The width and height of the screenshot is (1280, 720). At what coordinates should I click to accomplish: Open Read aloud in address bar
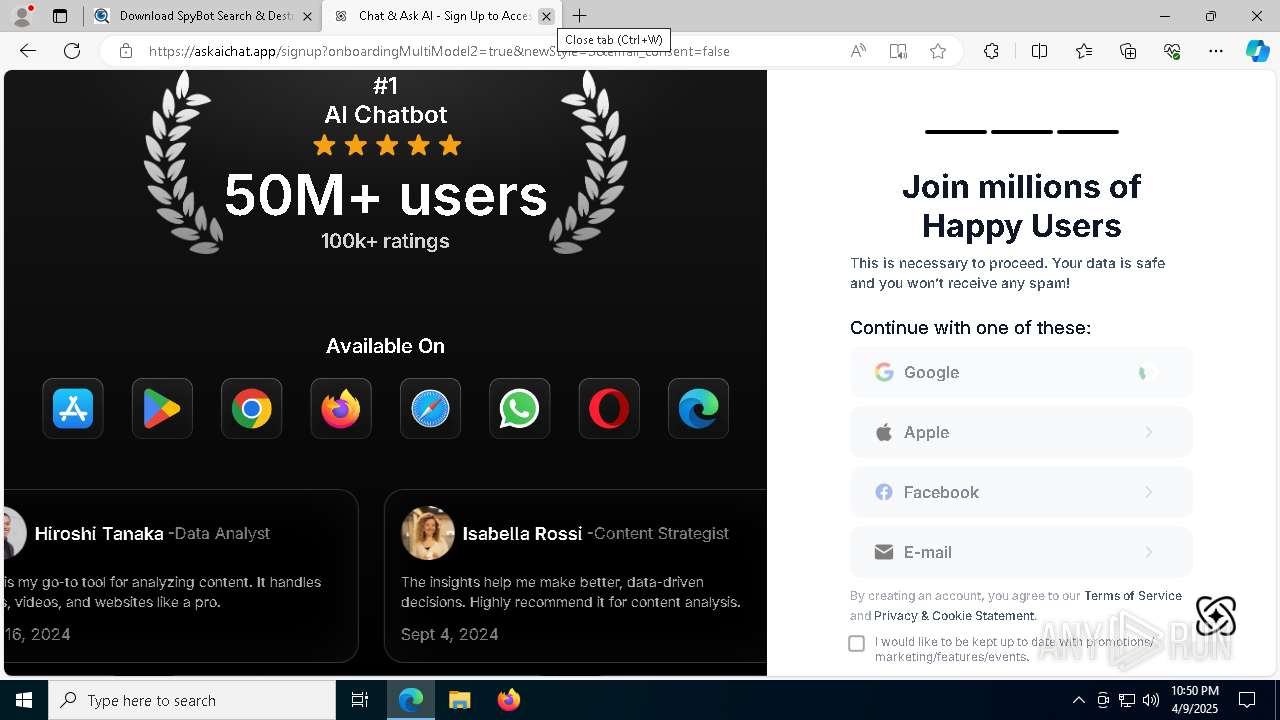point(858,51)
